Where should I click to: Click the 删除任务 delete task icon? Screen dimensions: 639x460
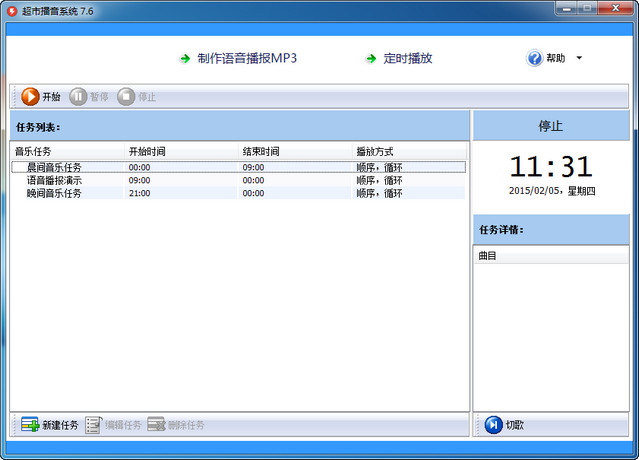click(156, 425)
